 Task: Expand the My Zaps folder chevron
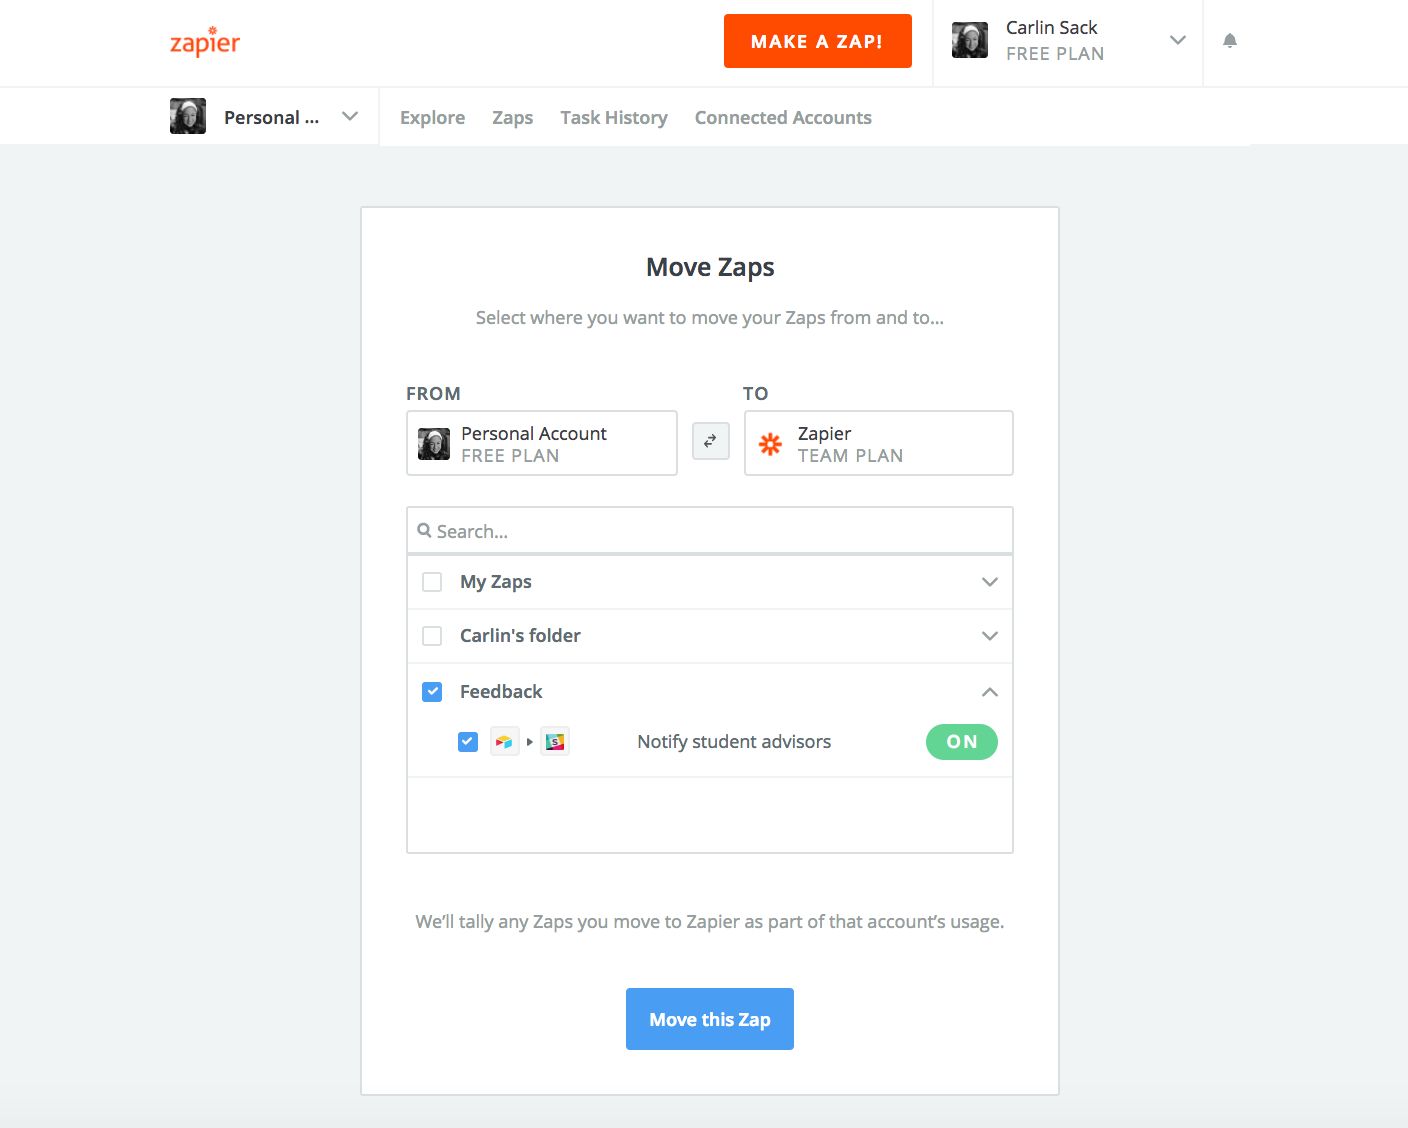point(990,582)
